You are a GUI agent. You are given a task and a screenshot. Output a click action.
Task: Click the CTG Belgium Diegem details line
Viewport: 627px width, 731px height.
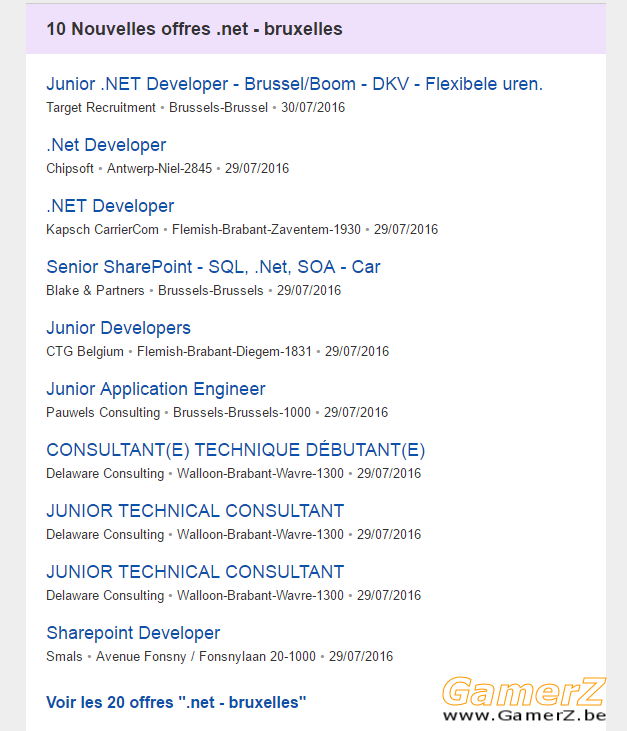point(217,352)
